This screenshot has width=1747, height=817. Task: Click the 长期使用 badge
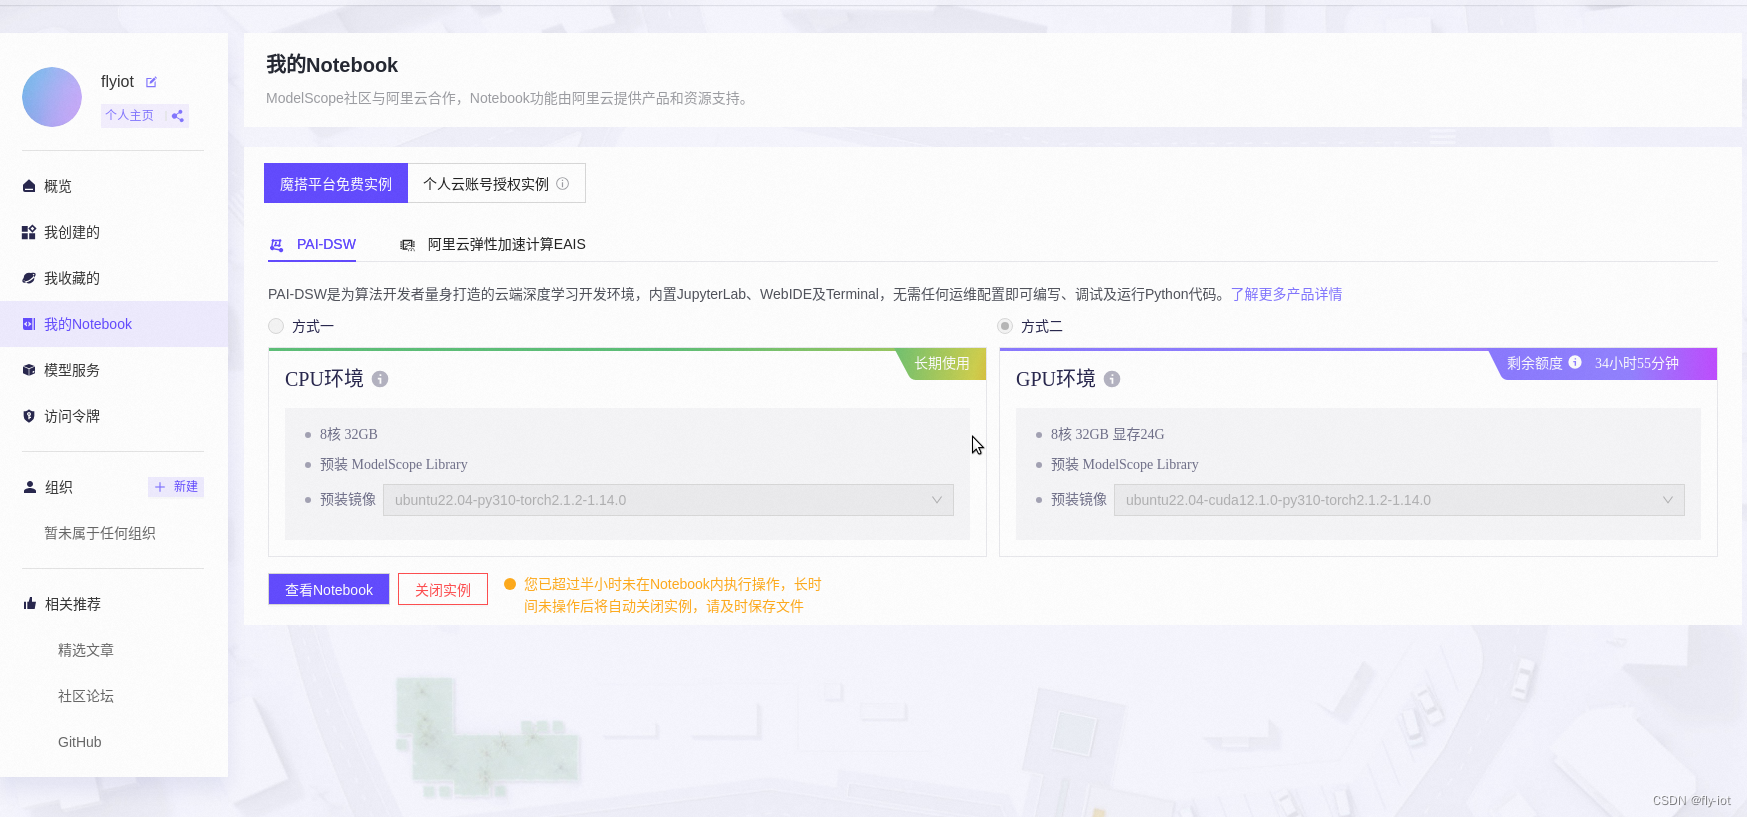(942, 364)
